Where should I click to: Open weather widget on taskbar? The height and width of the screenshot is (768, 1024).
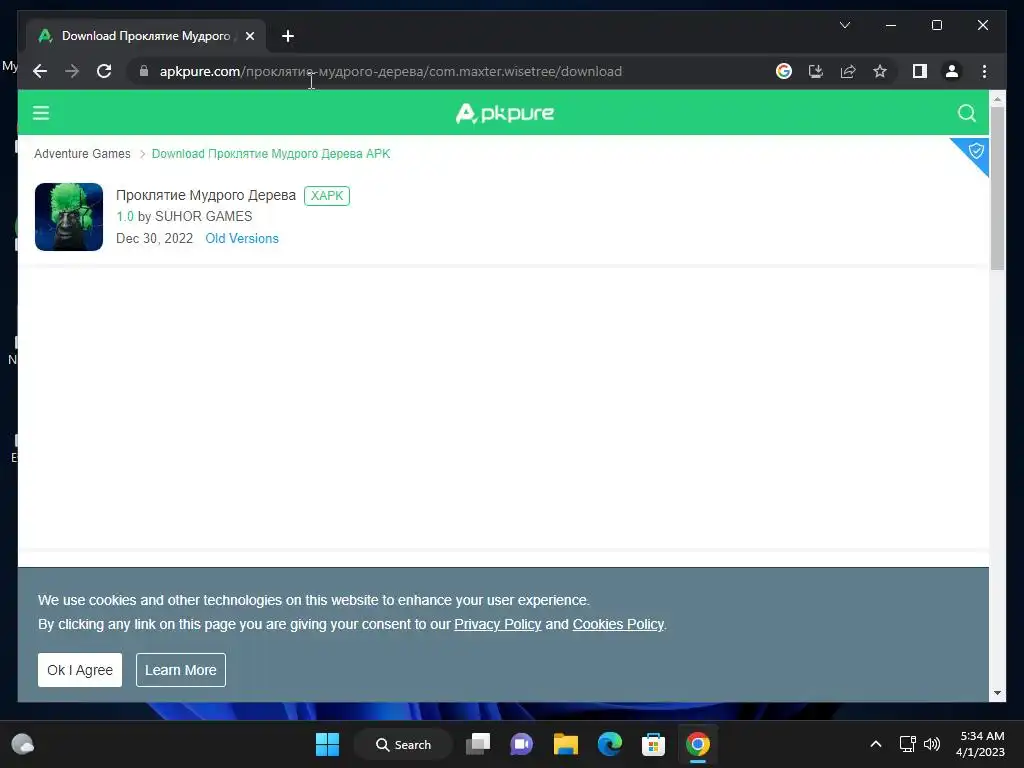tap(23, 744)
